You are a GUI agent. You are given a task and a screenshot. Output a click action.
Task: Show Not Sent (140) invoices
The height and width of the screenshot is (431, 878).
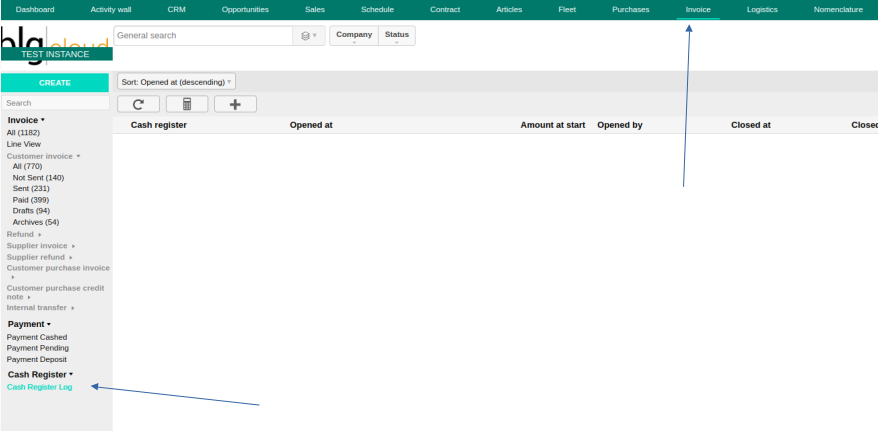click(x=39, y=177)
